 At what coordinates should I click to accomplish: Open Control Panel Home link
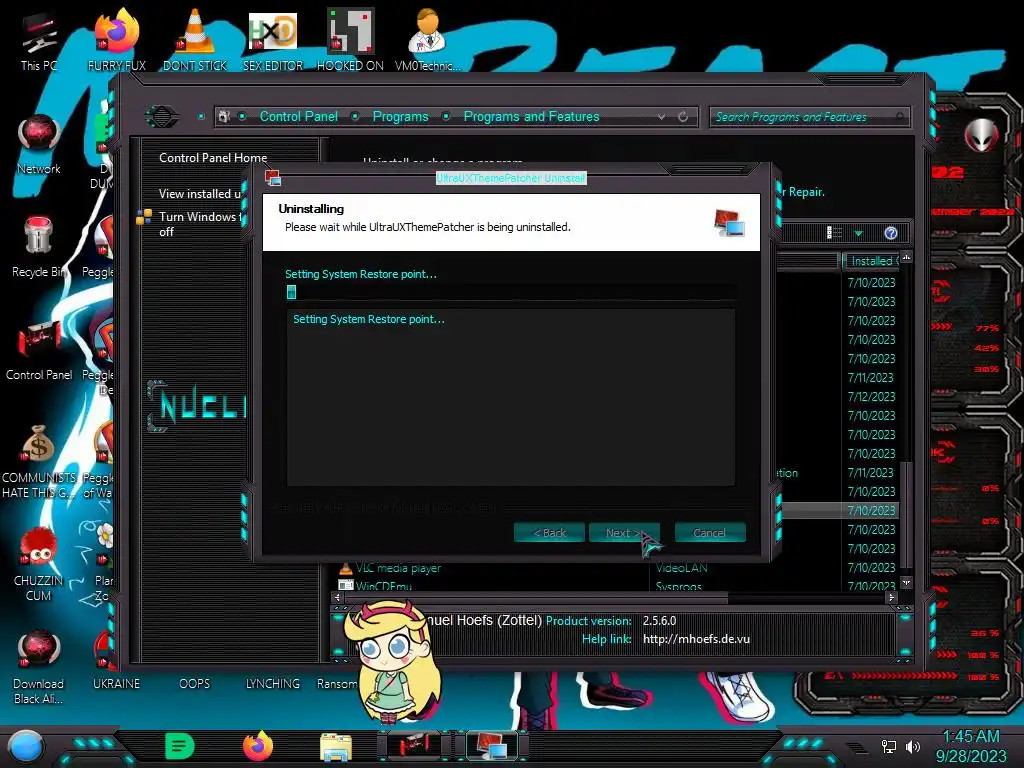(213, 158)
